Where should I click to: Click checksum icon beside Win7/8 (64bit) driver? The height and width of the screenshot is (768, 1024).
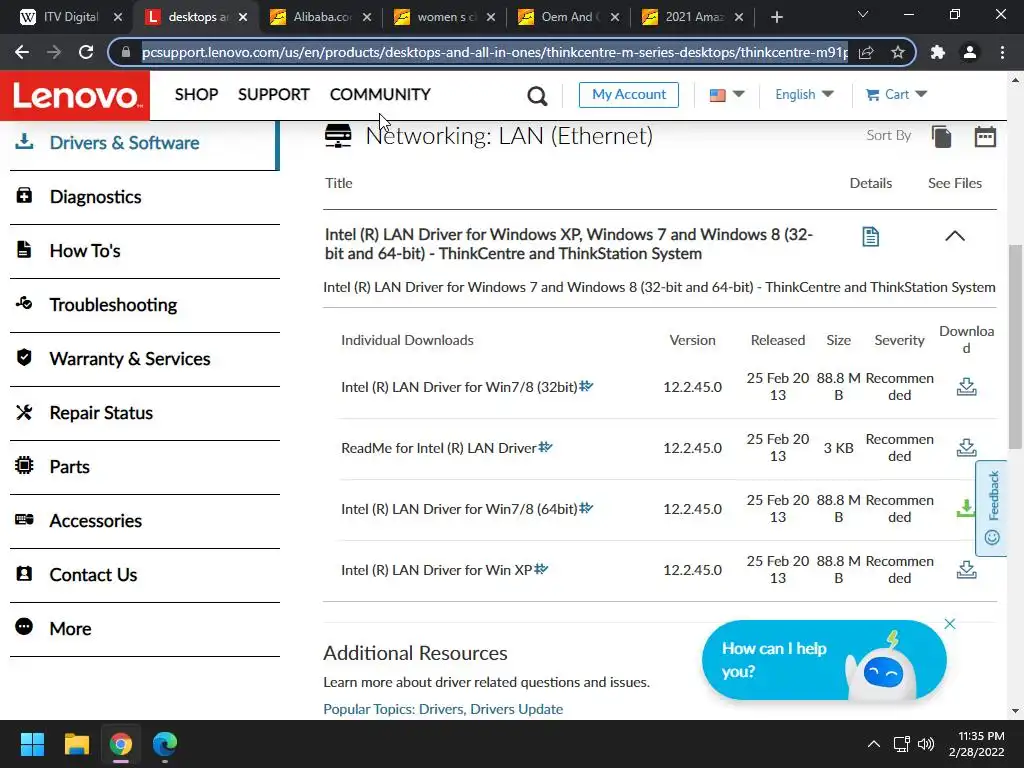click(586, 507)
